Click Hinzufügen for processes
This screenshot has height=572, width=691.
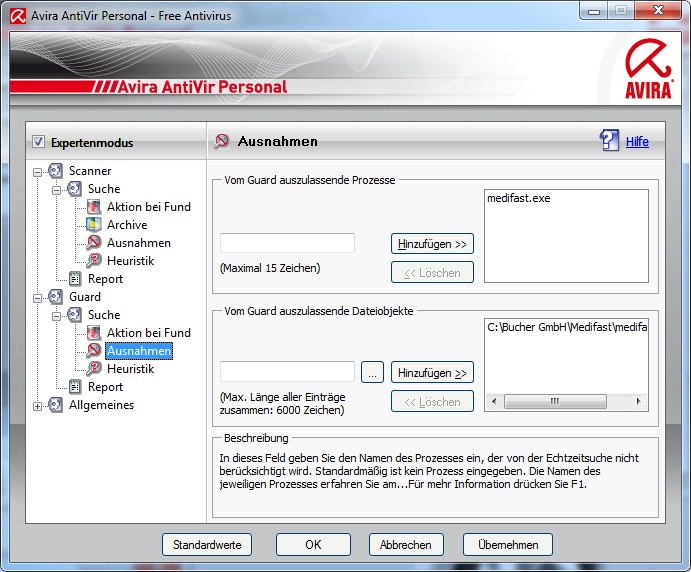(432, 244)
